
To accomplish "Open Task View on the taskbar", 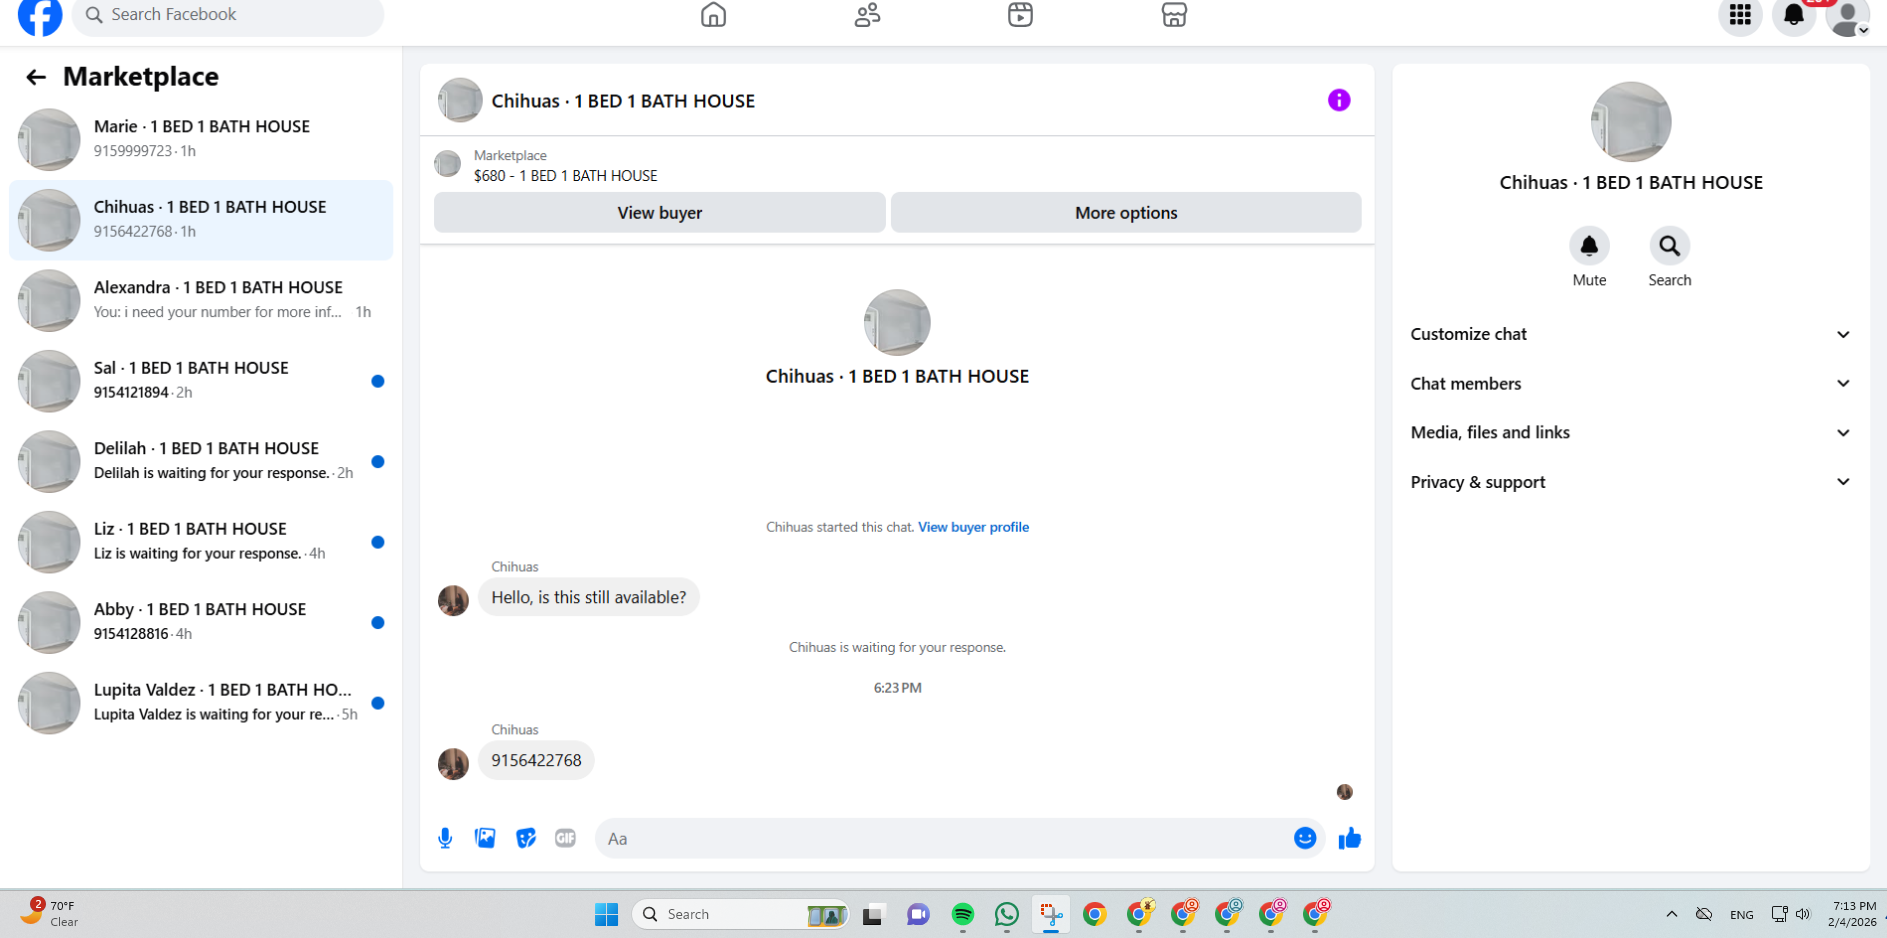I will [873, 914].
